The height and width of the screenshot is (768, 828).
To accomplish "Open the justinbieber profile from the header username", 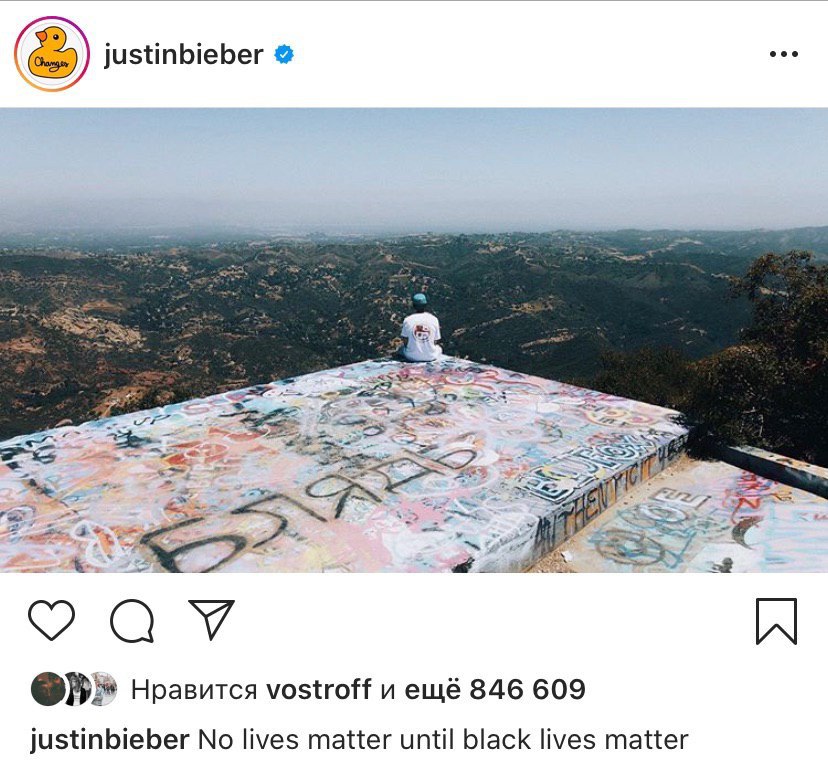I will (x=183, y=55).
